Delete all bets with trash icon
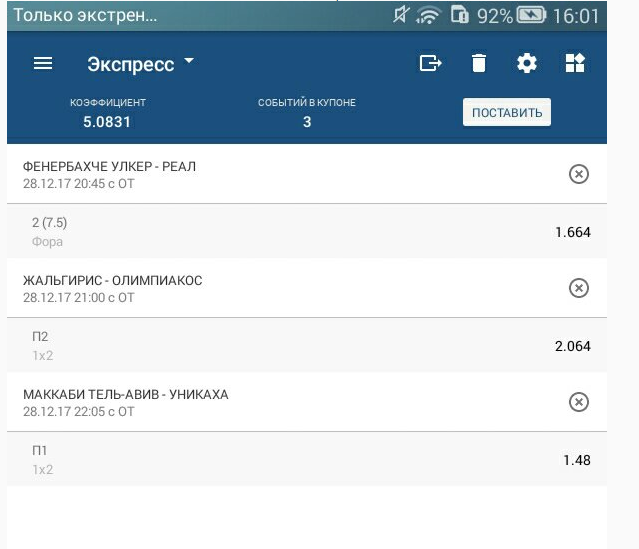 pyautogui.click(x=479, y=63)
